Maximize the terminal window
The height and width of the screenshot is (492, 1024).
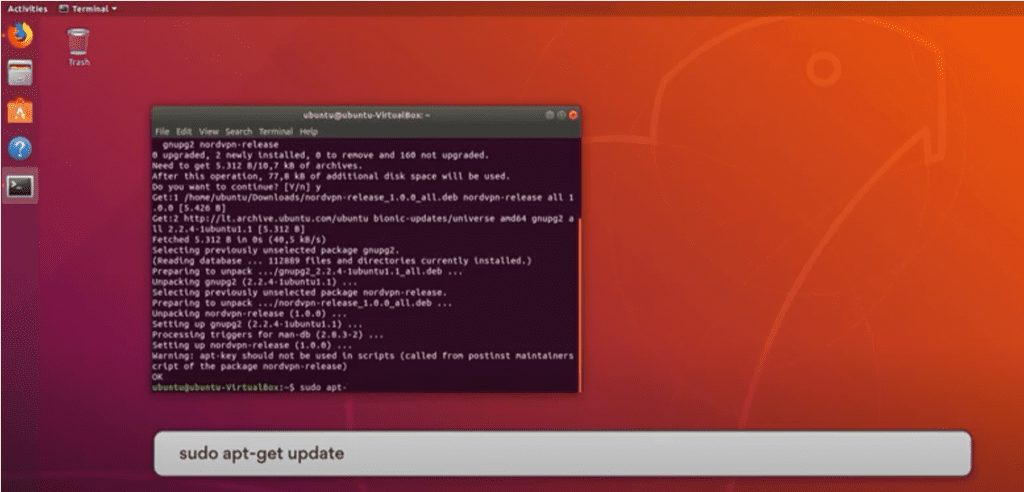tap(561, 115)
